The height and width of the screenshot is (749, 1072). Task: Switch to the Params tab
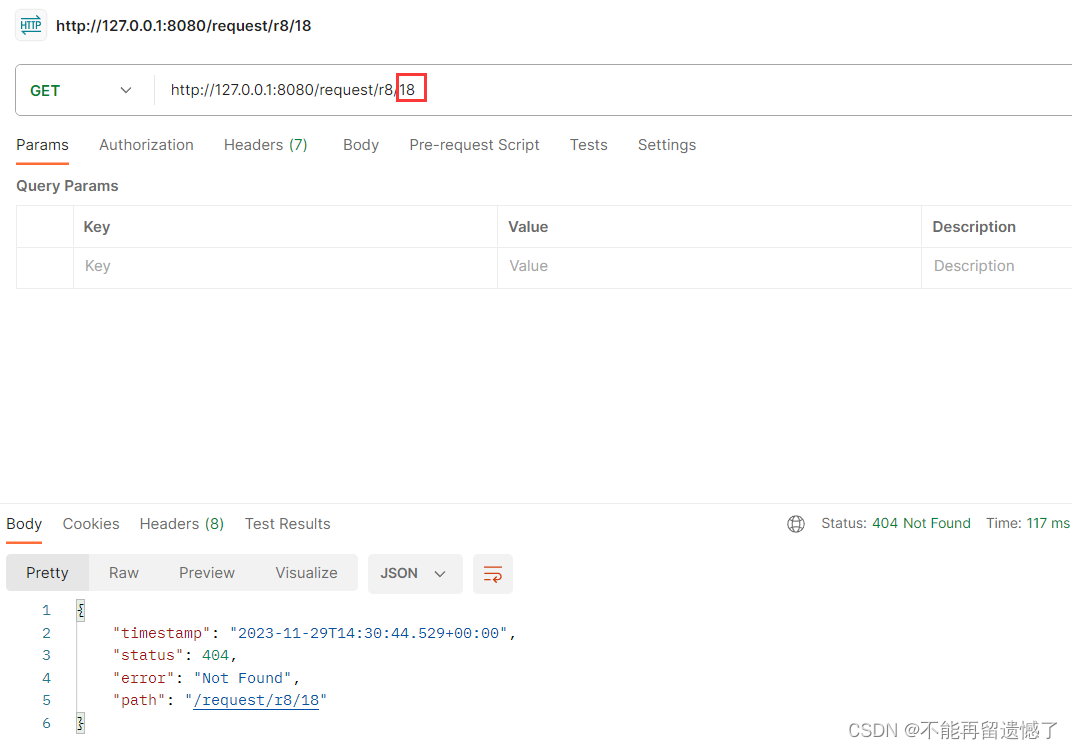point(42,145)
